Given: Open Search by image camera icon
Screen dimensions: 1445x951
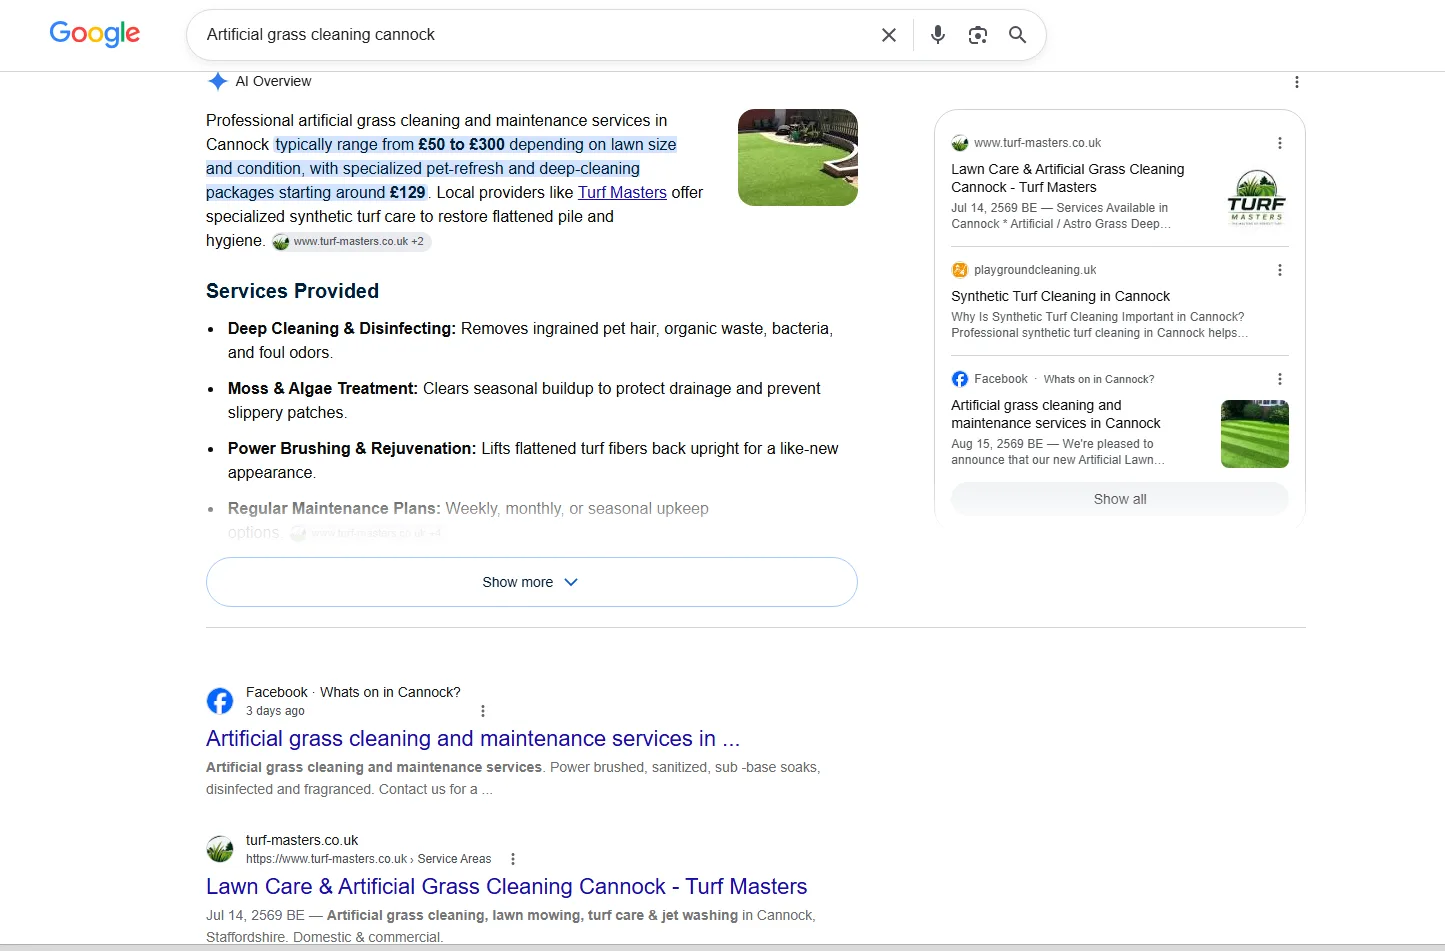Looking at the screenshot, I should tap(978, 35).
